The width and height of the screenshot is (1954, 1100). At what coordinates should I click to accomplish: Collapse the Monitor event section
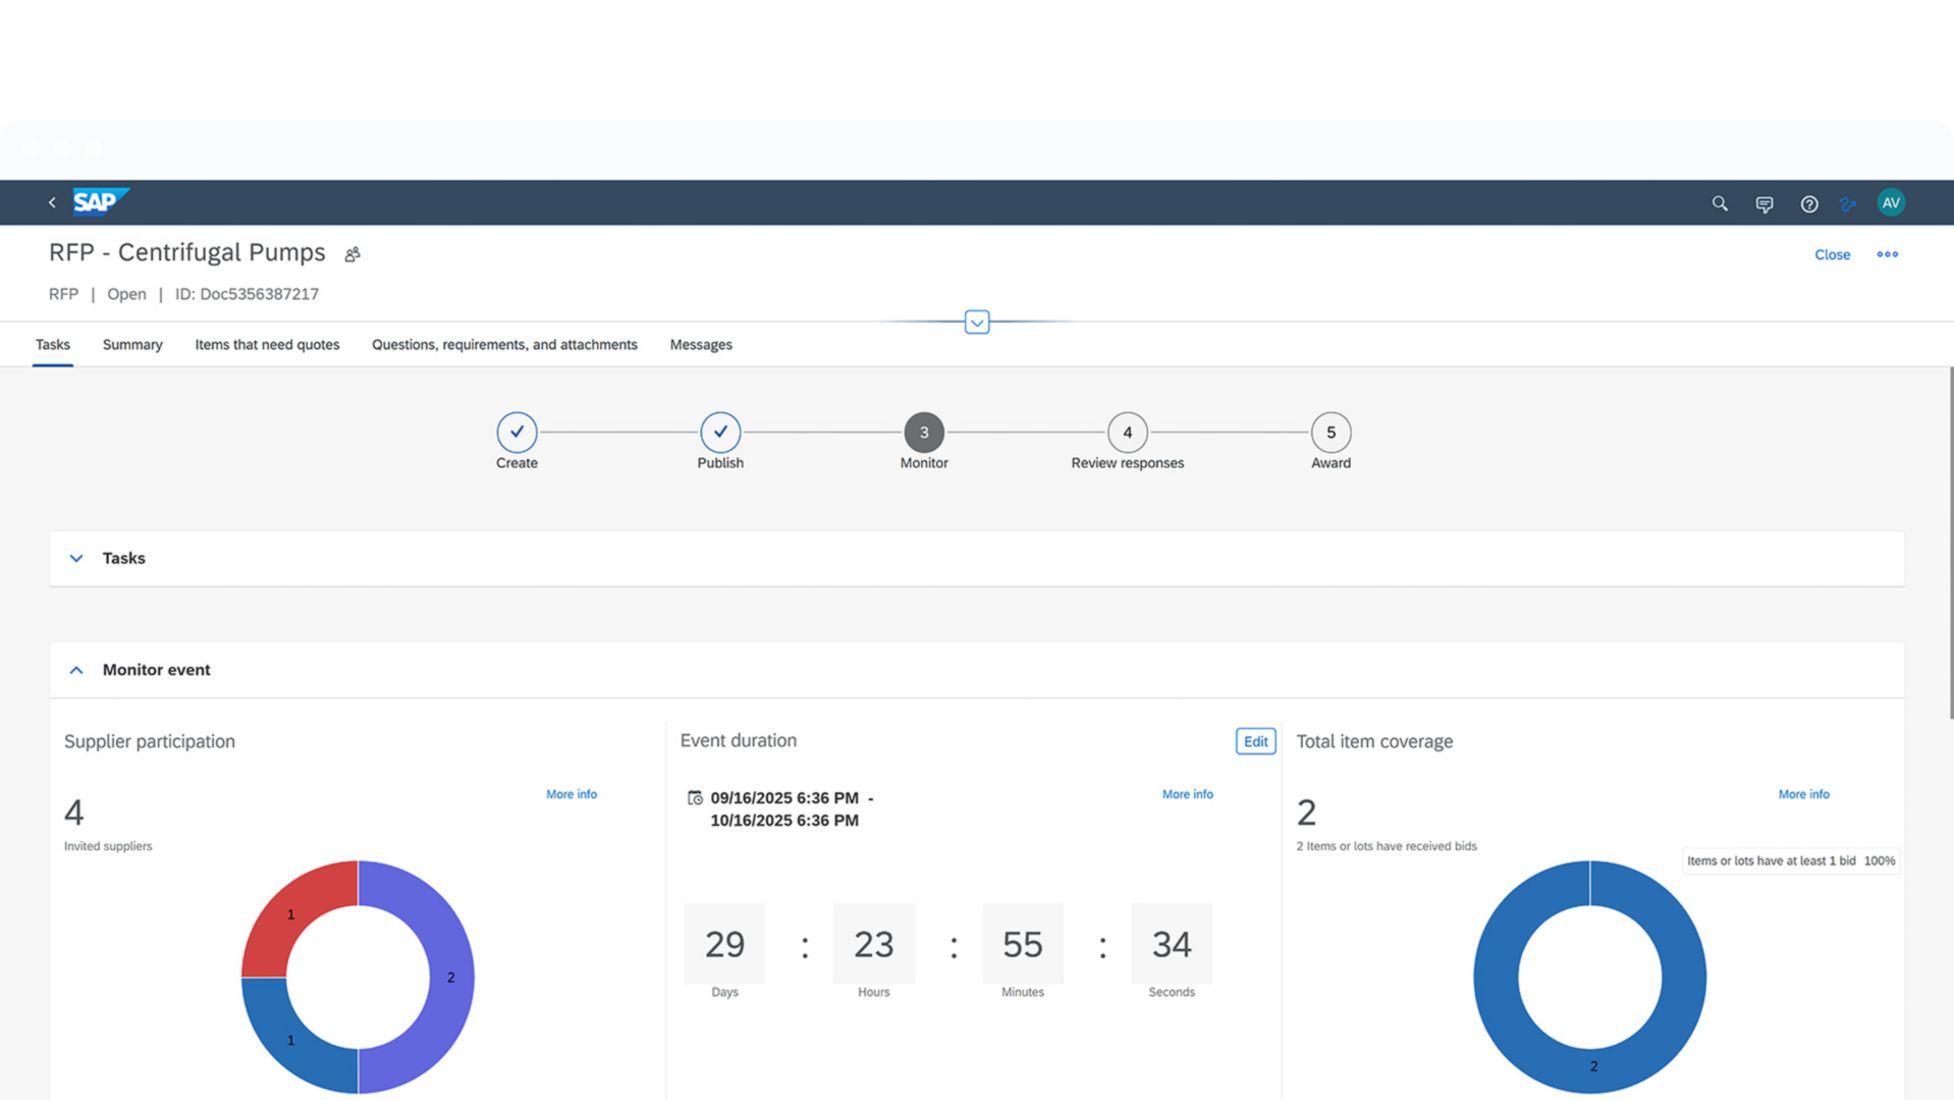(x=76, y=670)
